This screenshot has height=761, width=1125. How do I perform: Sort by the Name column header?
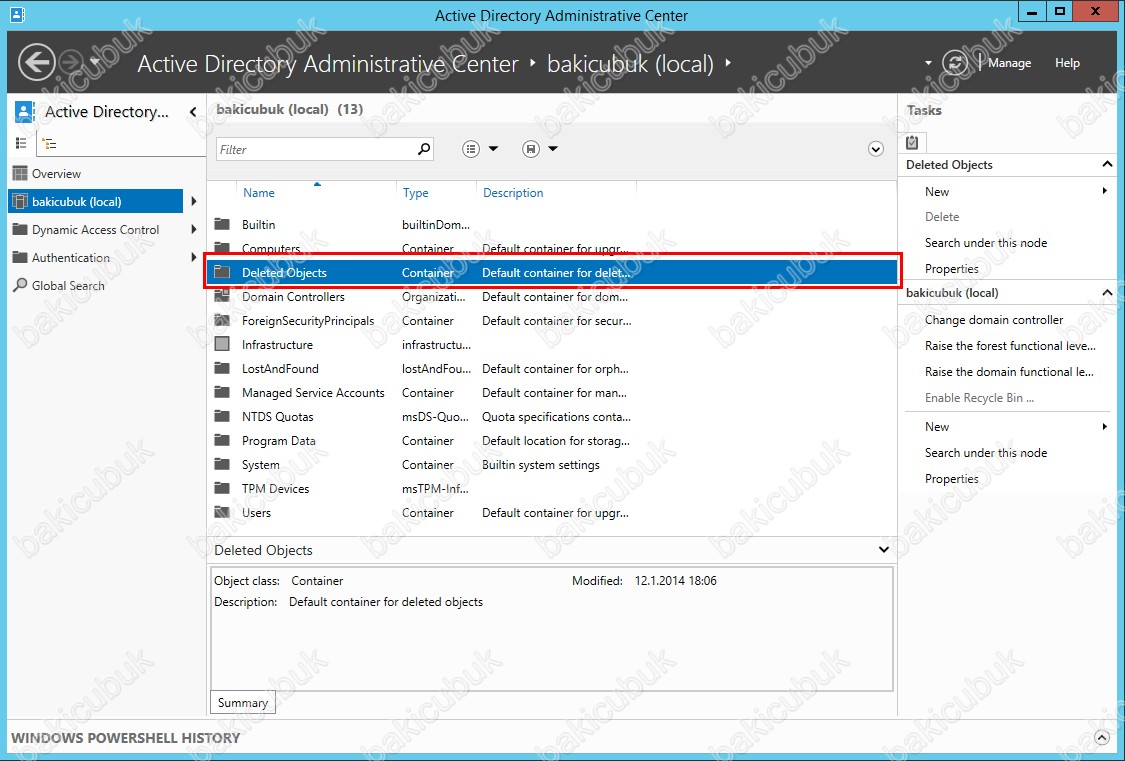click(258, 193)
